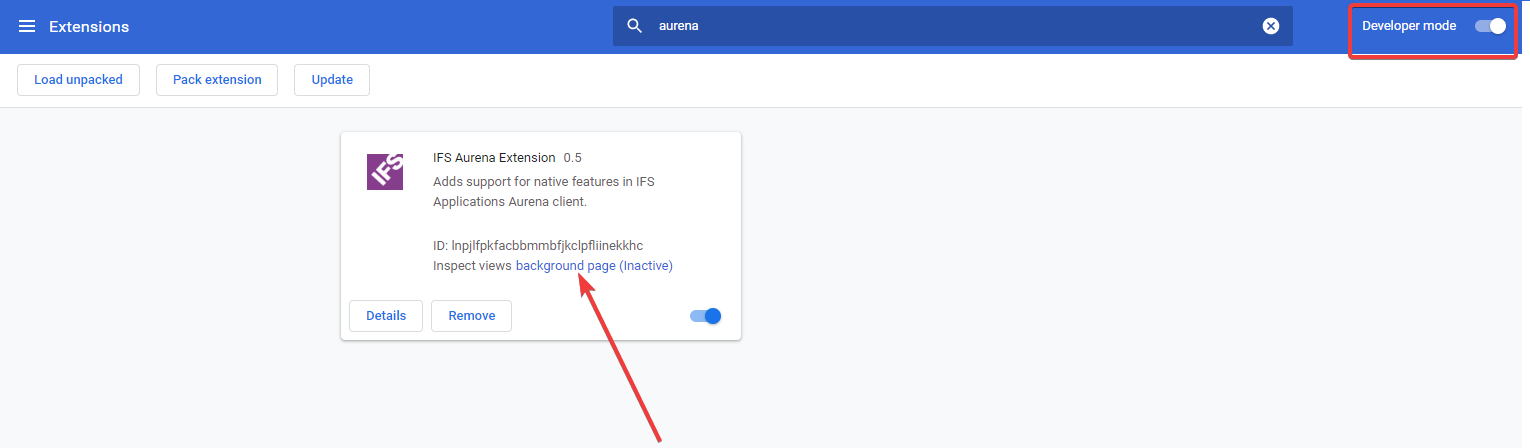The image size is (1530, 448).
Task: Click the magnifying glass search icon
Action: tap(634, 26)
